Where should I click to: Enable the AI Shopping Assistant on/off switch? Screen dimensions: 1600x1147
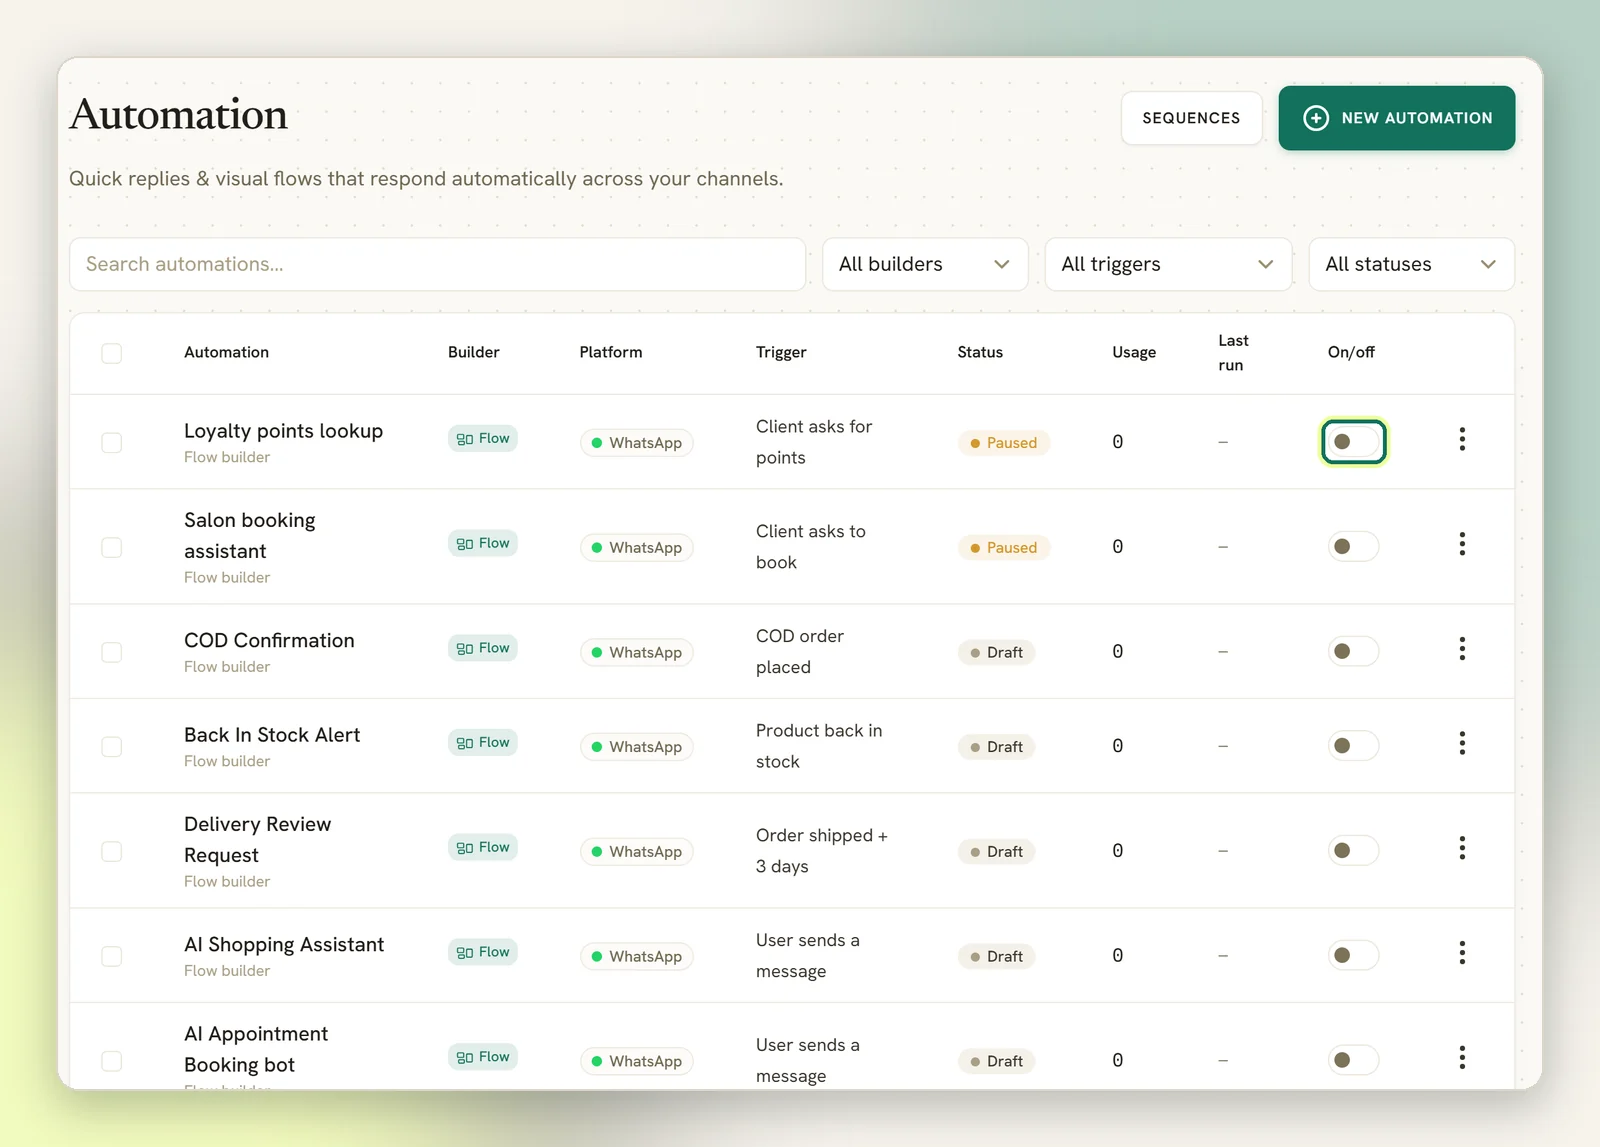click(1353, 956)
